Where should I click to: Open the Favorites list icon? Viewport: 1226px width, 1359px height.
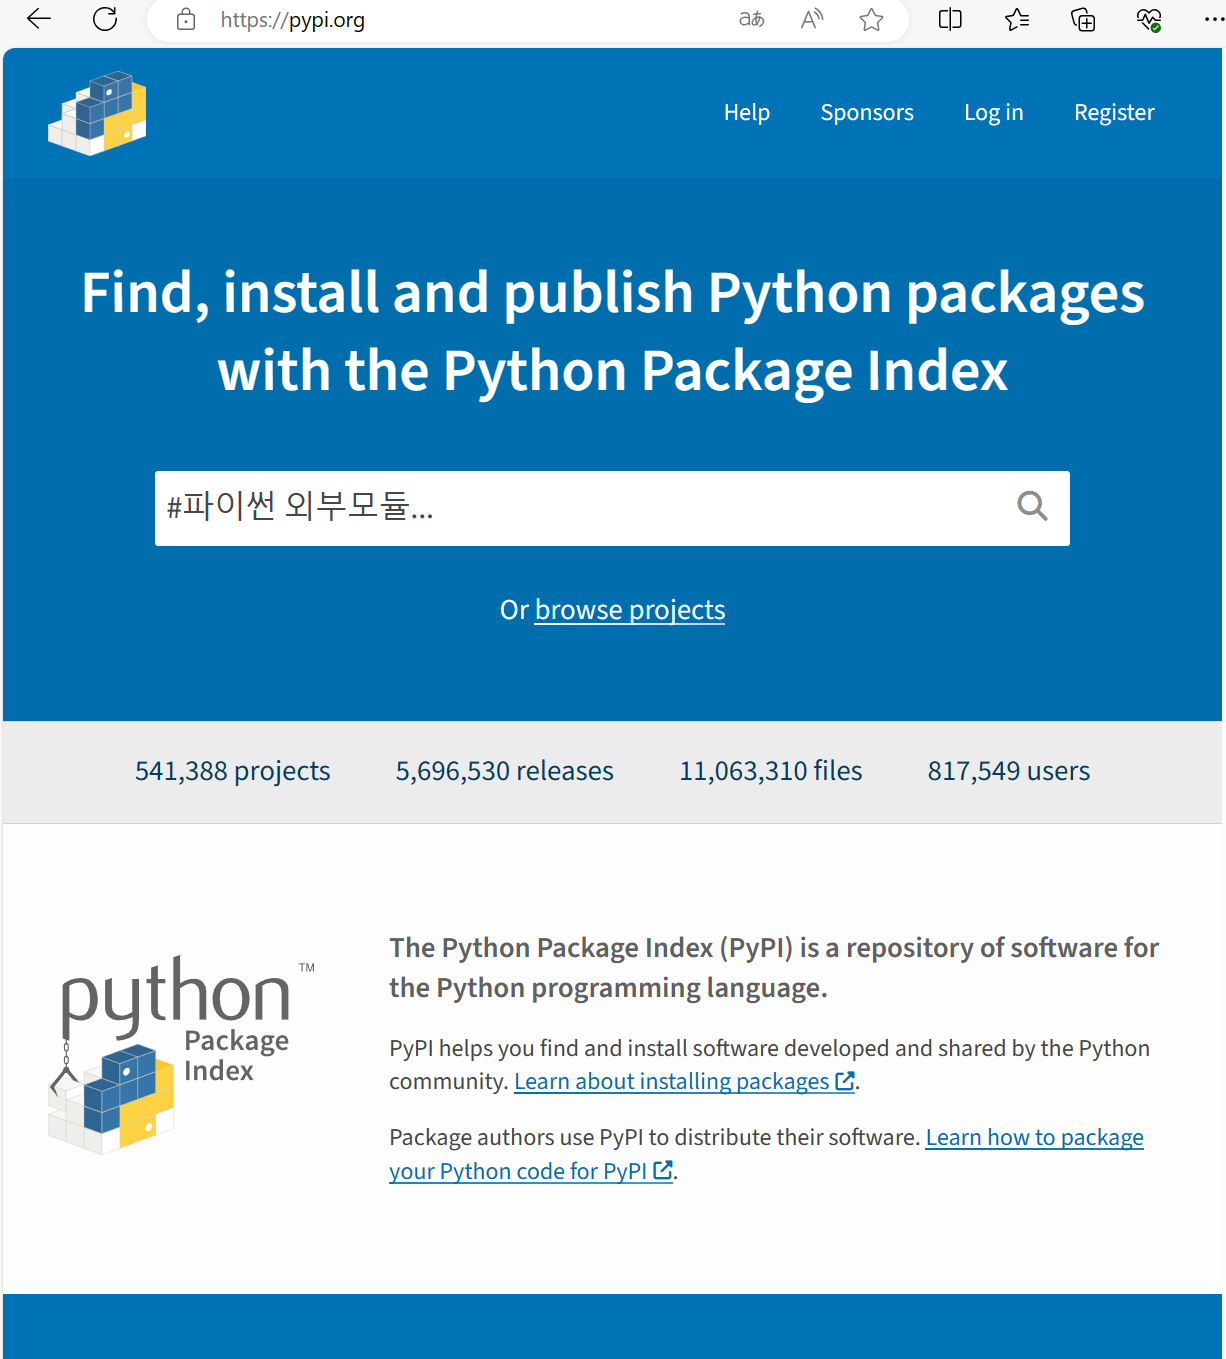pos(1017,19)
